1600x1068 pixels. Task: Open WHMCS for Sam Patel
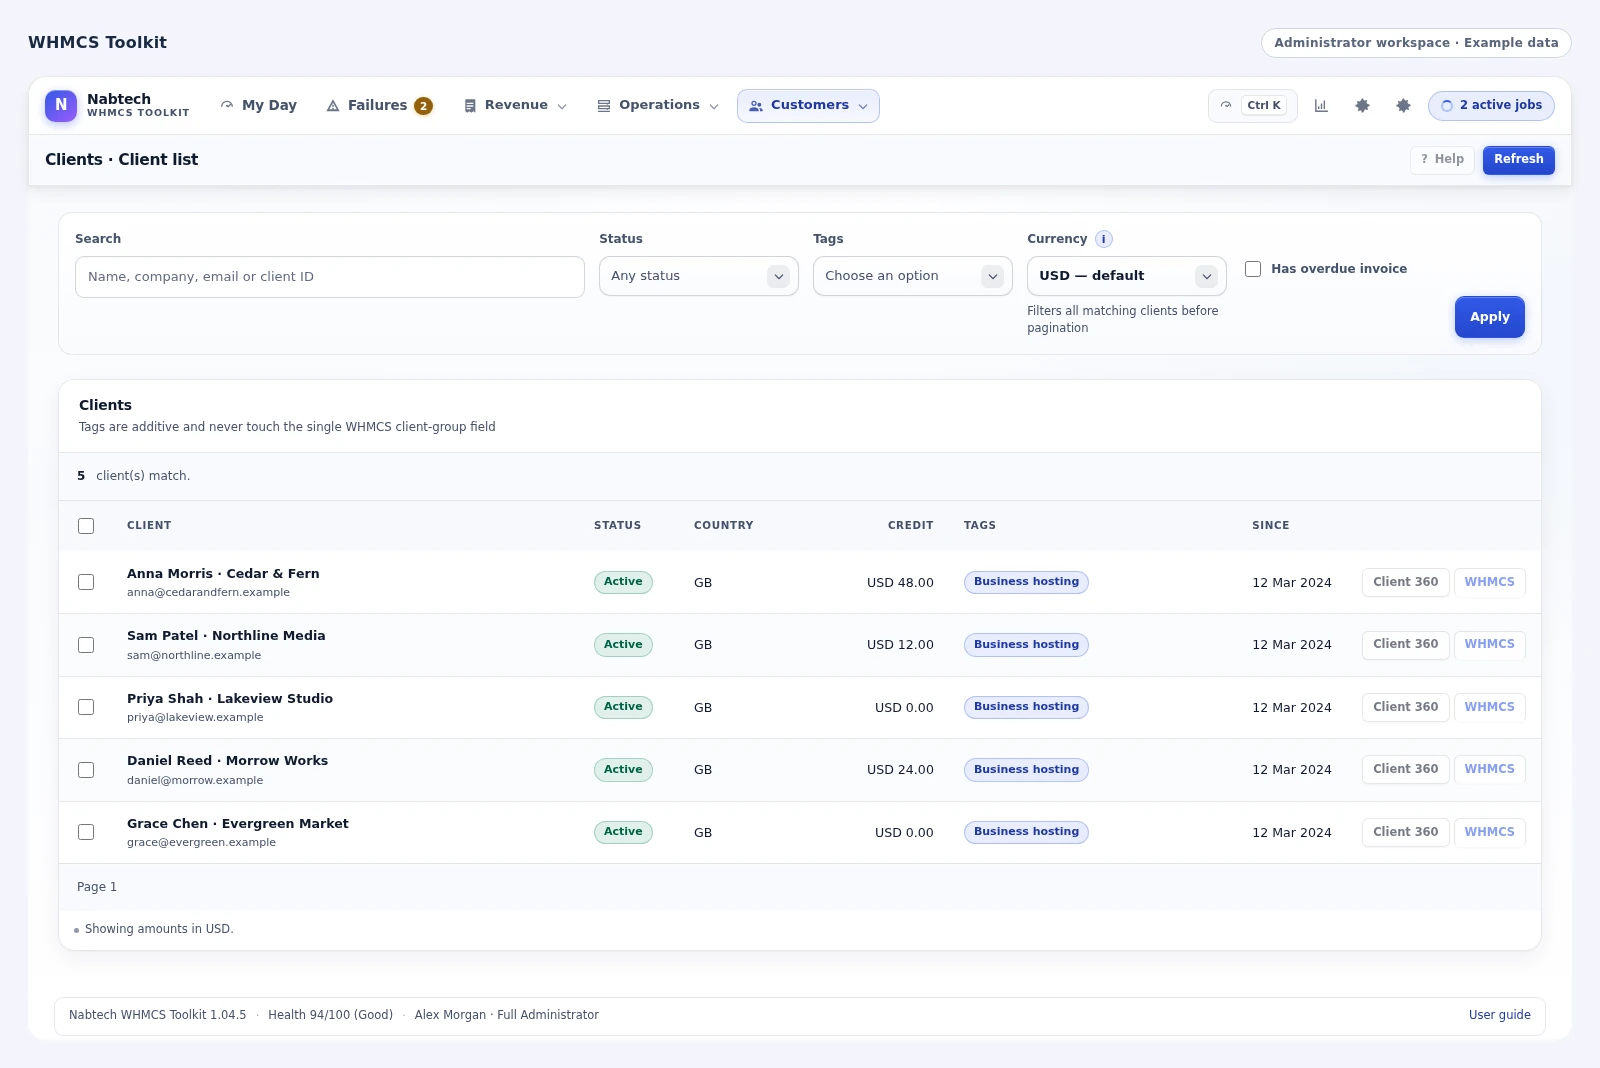[x=1489, y=644]
